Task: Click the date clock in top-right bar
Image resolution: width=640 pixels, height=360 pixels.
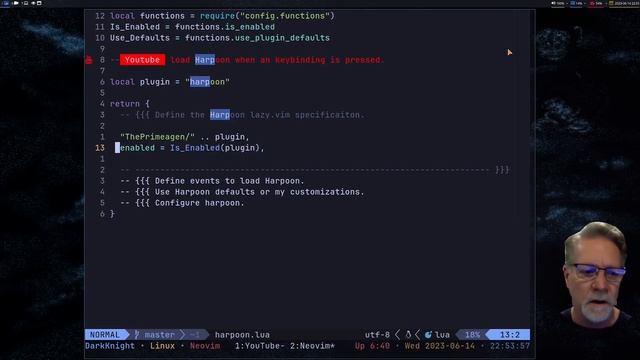Action: [624, 3]
